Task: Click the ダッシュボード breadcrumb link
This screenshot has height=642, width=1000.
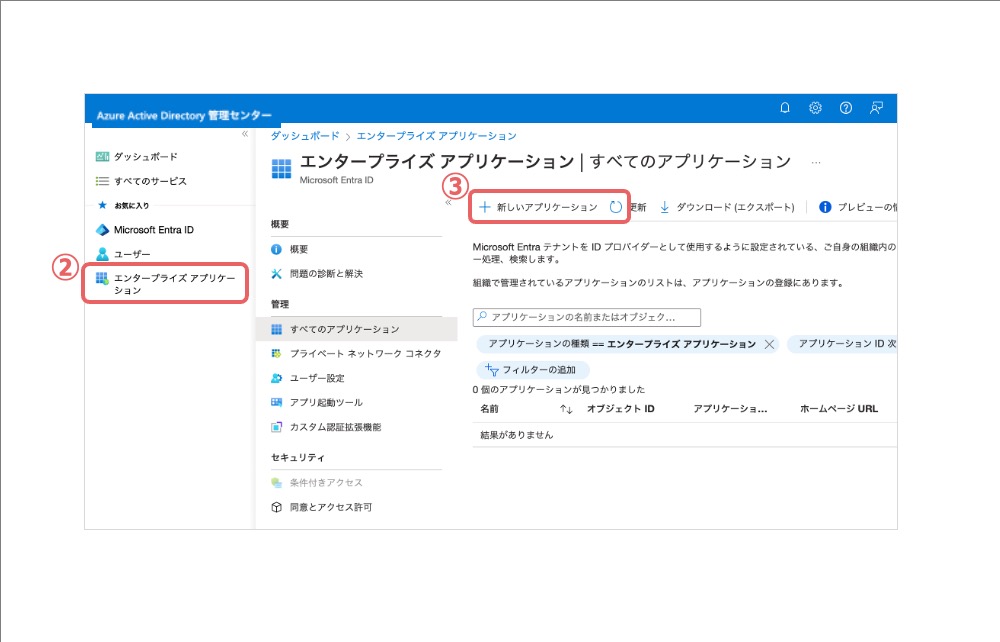Action: coord(305,136)
